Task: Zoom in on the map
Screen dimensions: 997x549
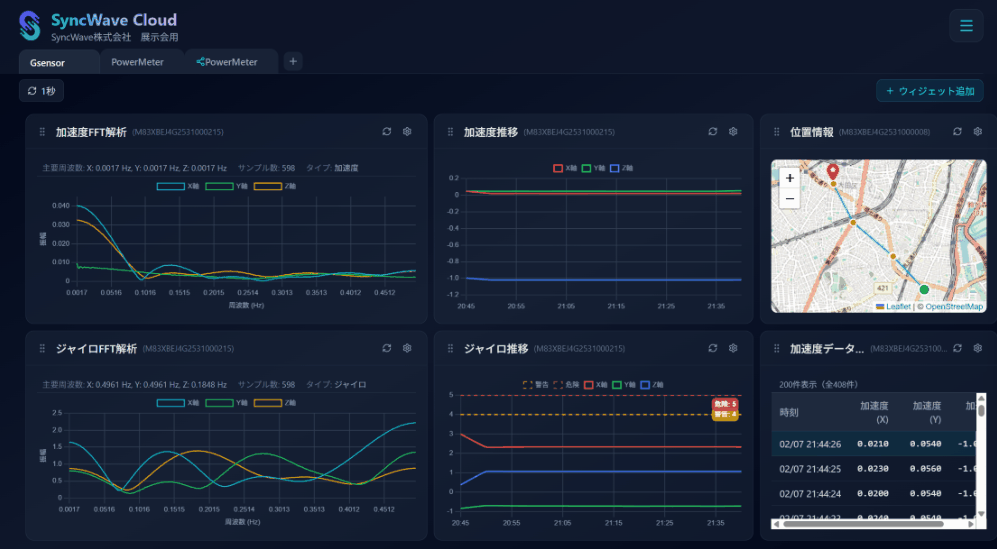Action: (790, 178)
